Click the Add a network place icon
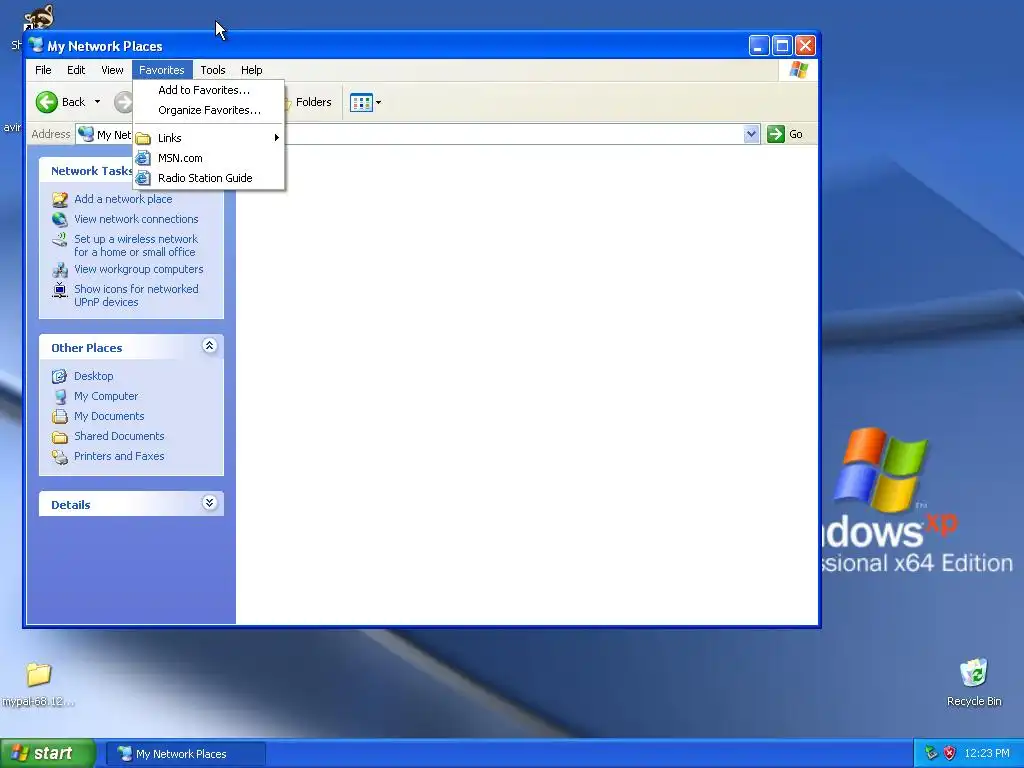The height and width of the screenshot is (768, 1024). point(60,199)
